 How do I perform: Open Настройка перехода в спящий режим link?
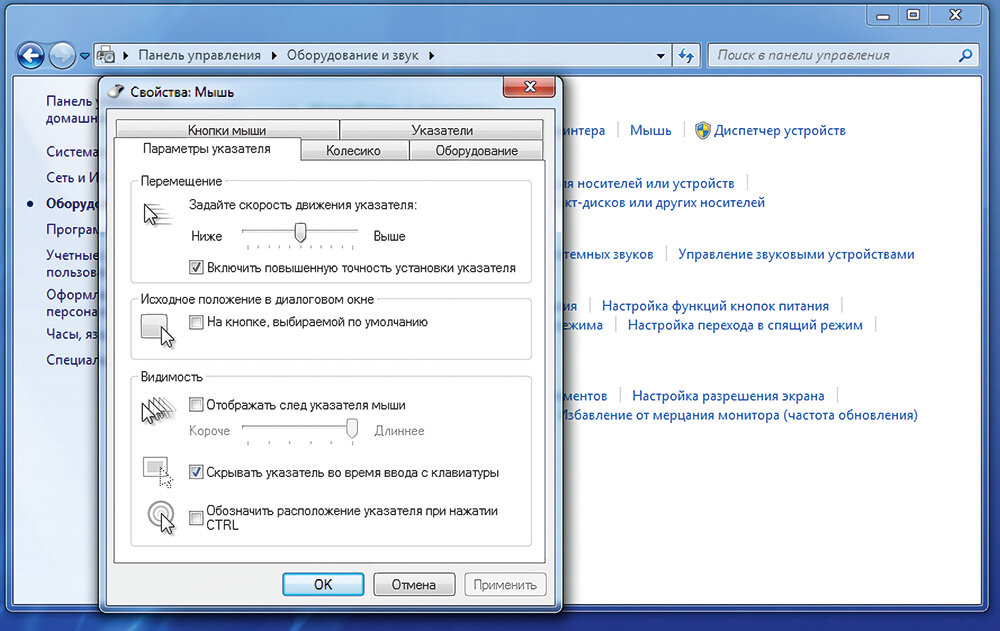(x=745, y=325)
